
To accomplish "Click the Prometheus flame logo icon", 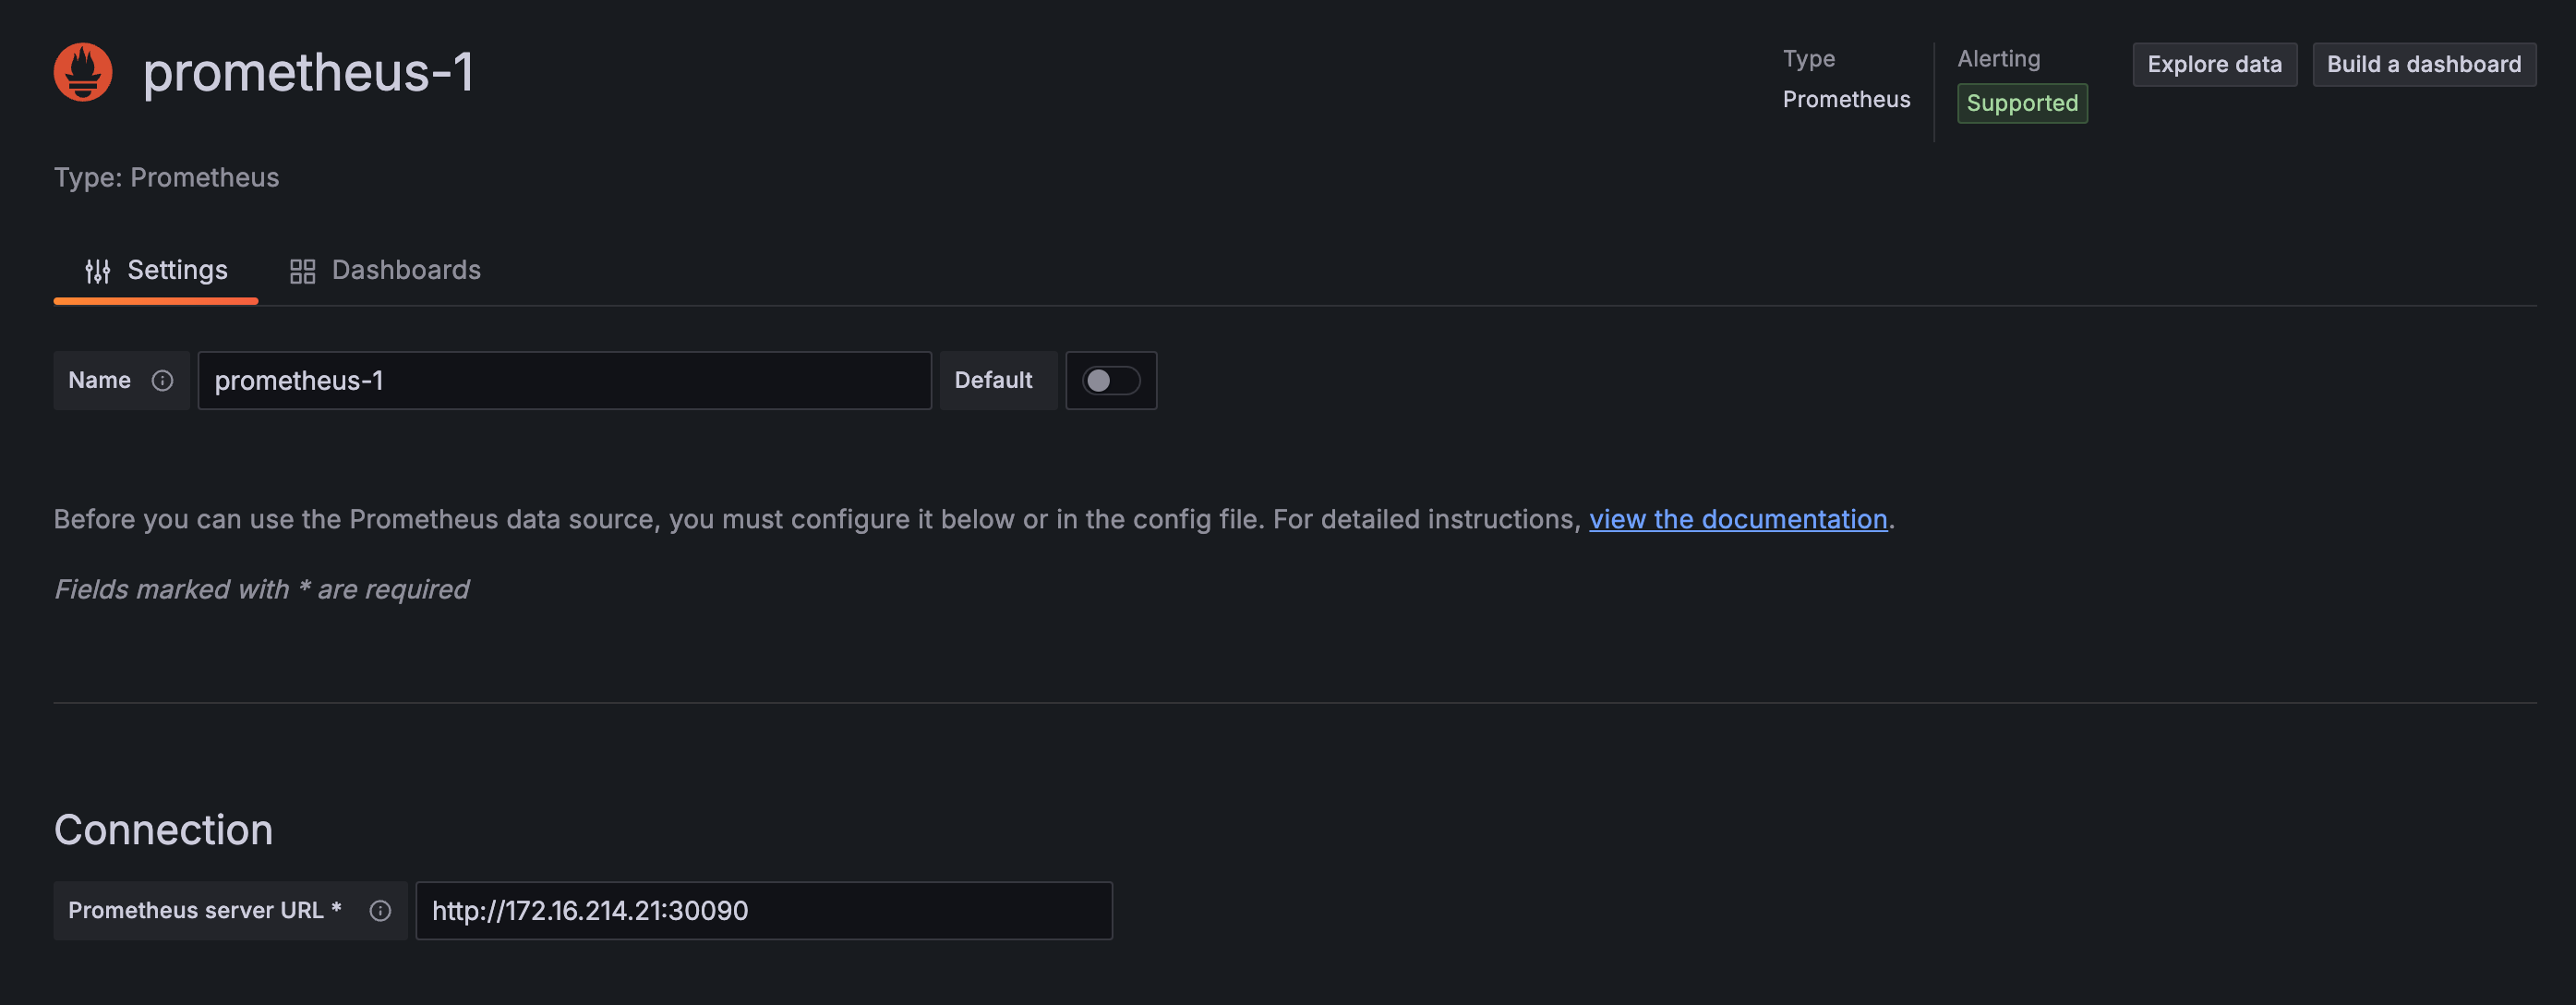I will tap(83, 72).
